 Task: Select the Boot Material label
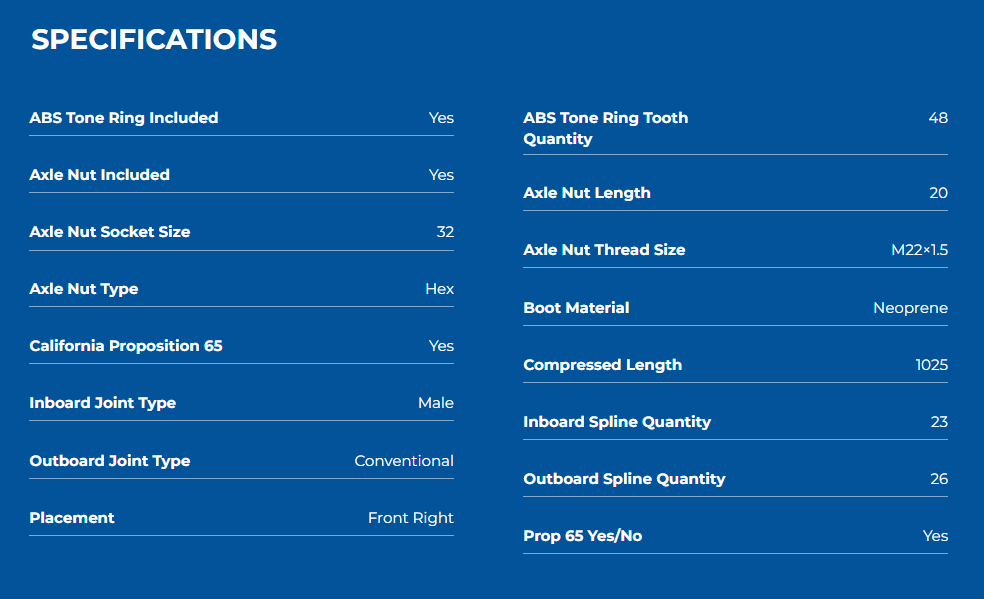pyautogui.click(x=576, y=308)
